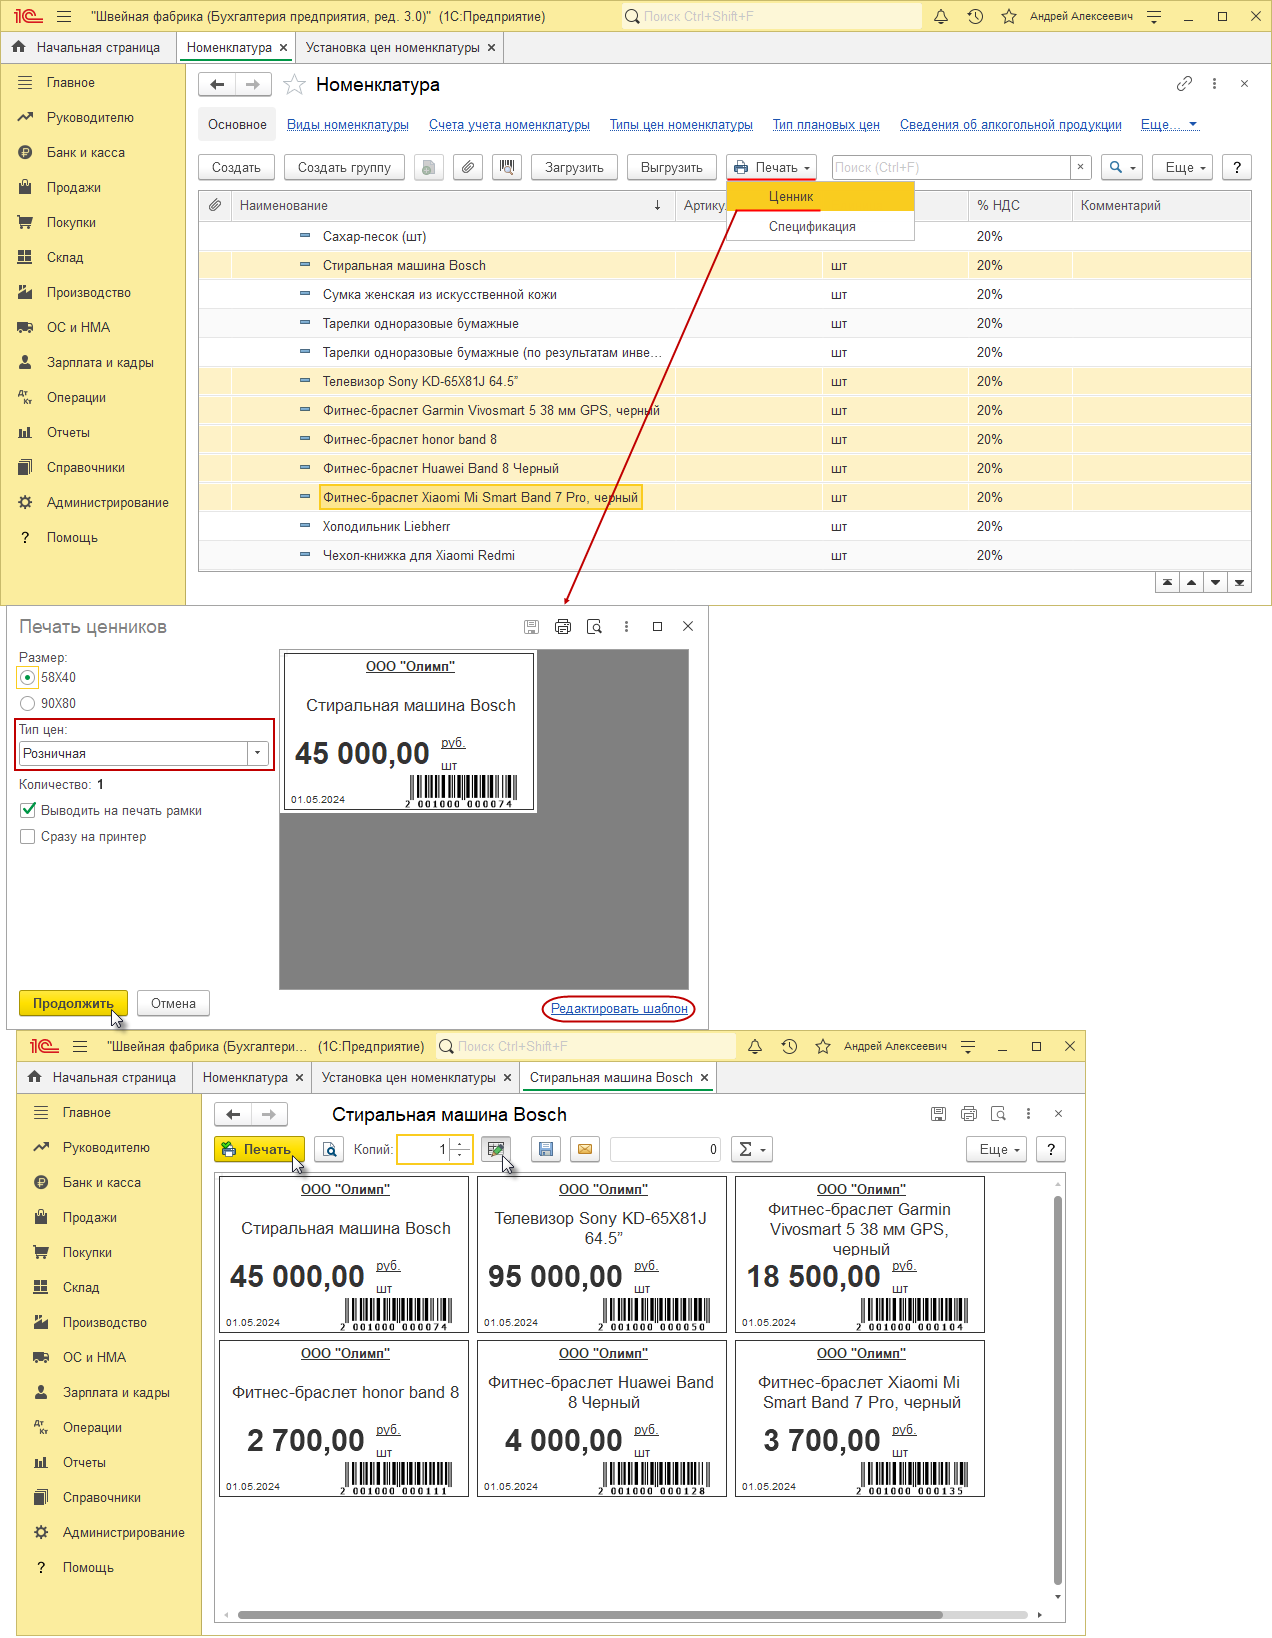Open search options magnifier dropdown

pos(1124,167)
